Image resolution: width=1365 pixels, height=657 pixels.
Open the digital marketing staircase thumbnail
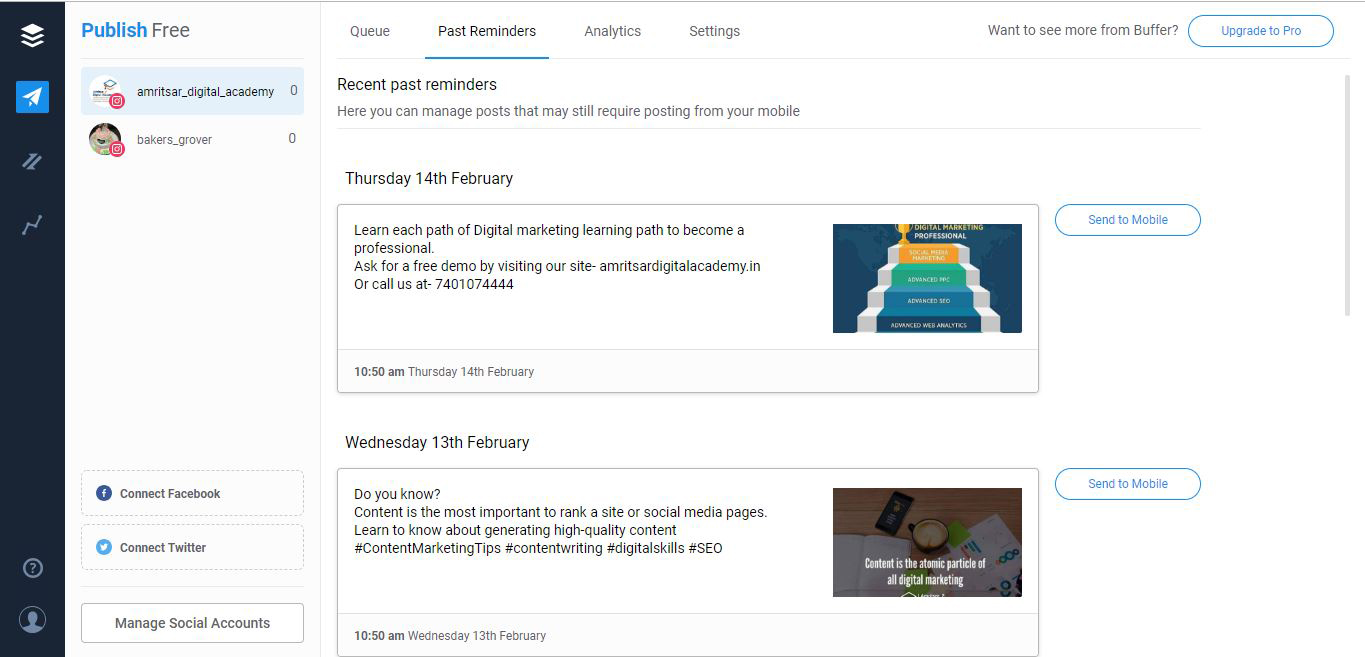[927, 278]
